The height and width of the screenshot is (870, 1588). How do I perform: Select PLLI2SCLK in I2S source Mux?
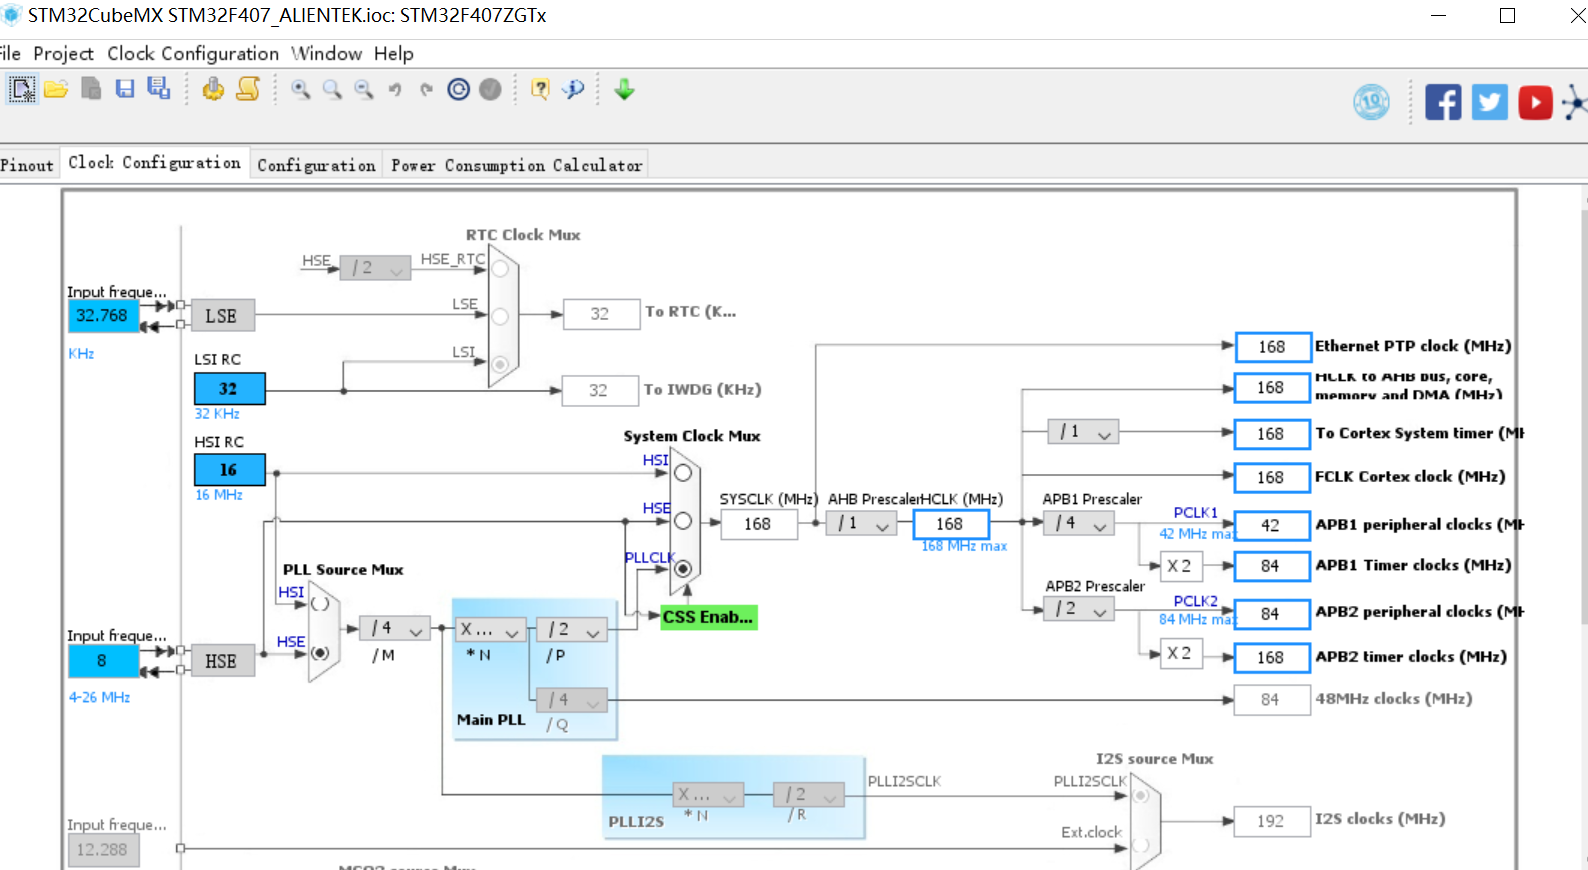(x=1140, y=796)
